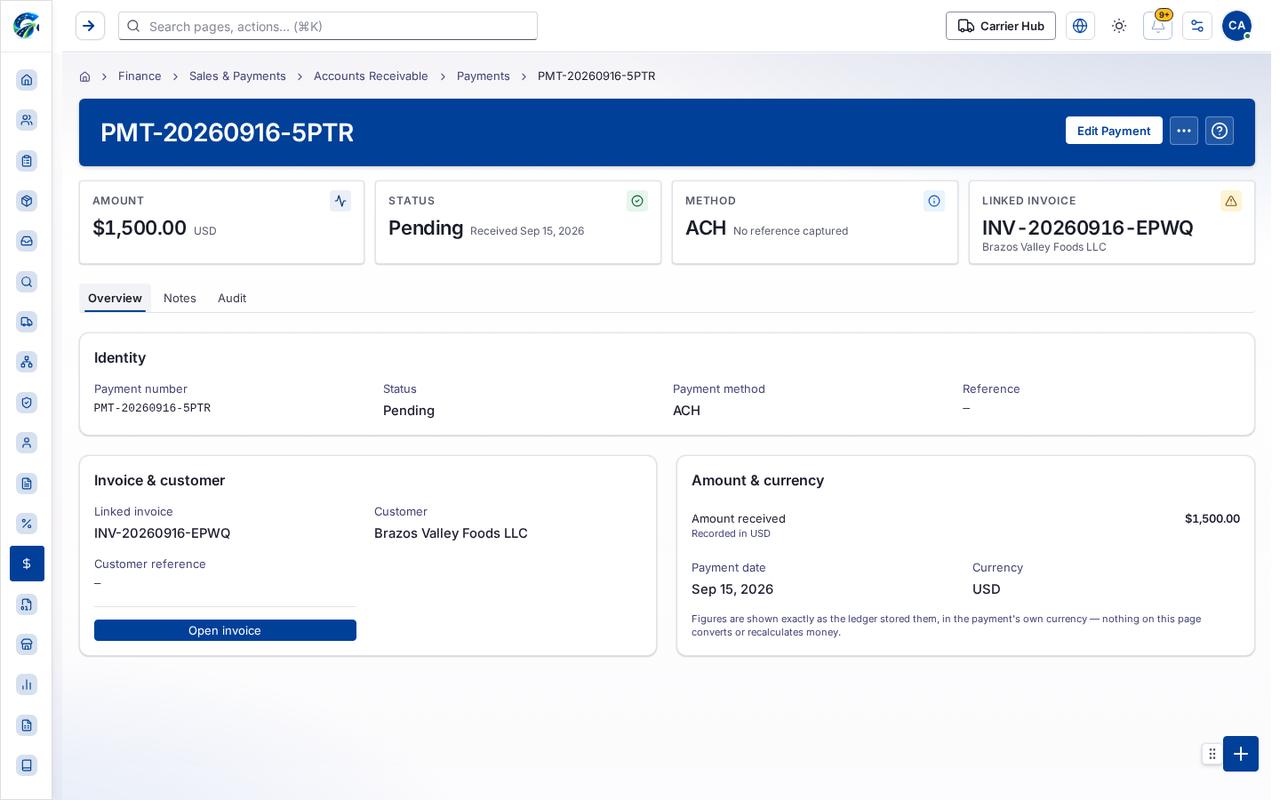Screen dimensions: 1280x800
Task: Open the inbox tray sidebar icon
Action: [27, 241]
